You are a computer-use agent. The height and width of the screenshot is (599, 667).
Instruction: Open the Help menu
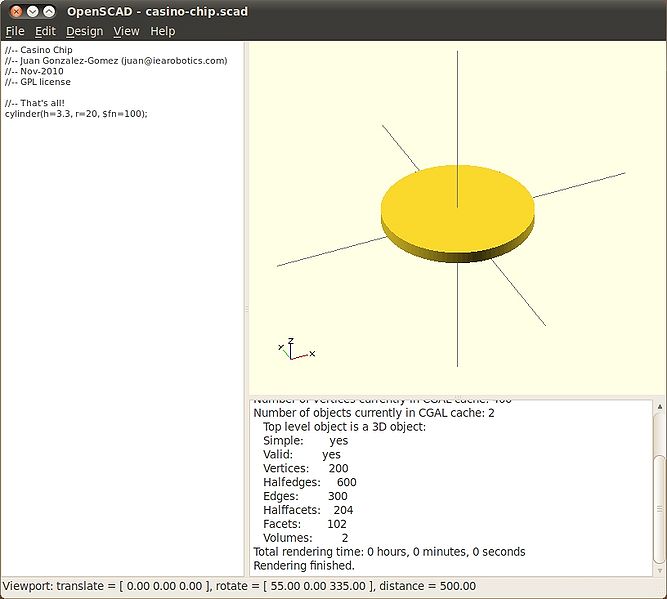point(162,31)
